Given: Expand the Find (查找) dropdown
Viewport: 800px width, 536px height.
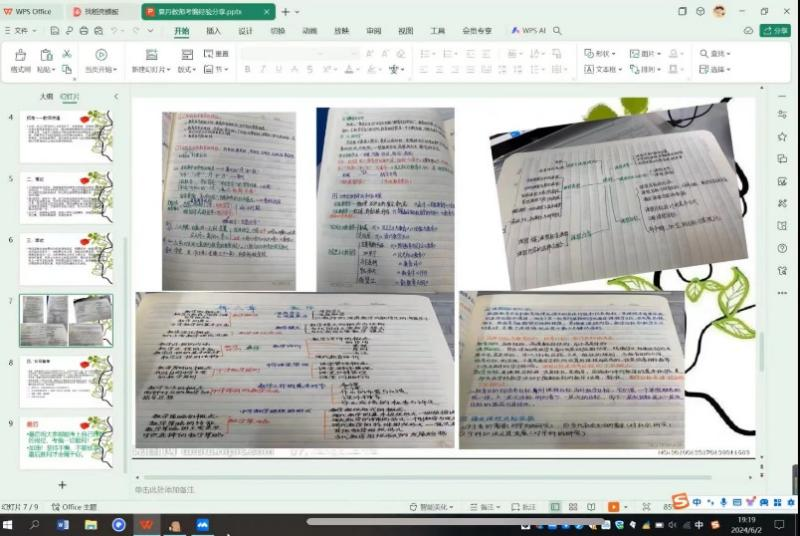Looking at the screenshot, I should (716, 53).
